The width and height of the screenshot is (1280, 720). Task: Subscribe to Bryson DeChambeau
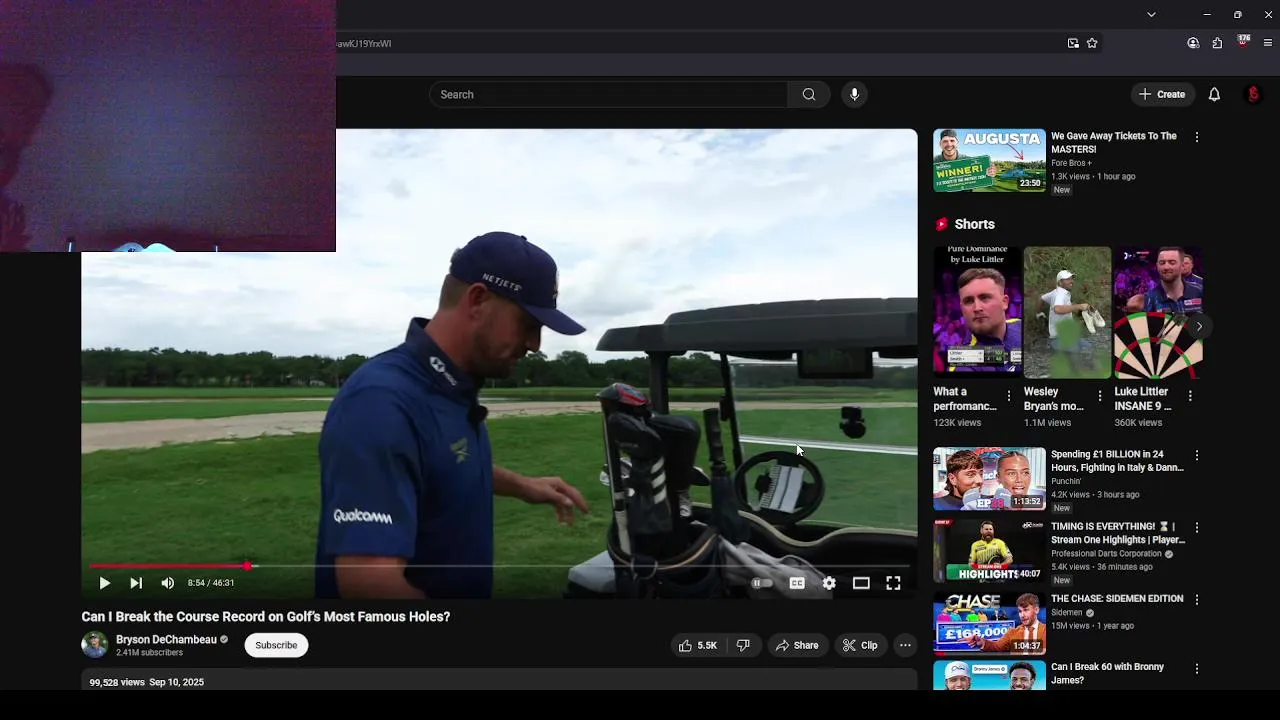276,645
